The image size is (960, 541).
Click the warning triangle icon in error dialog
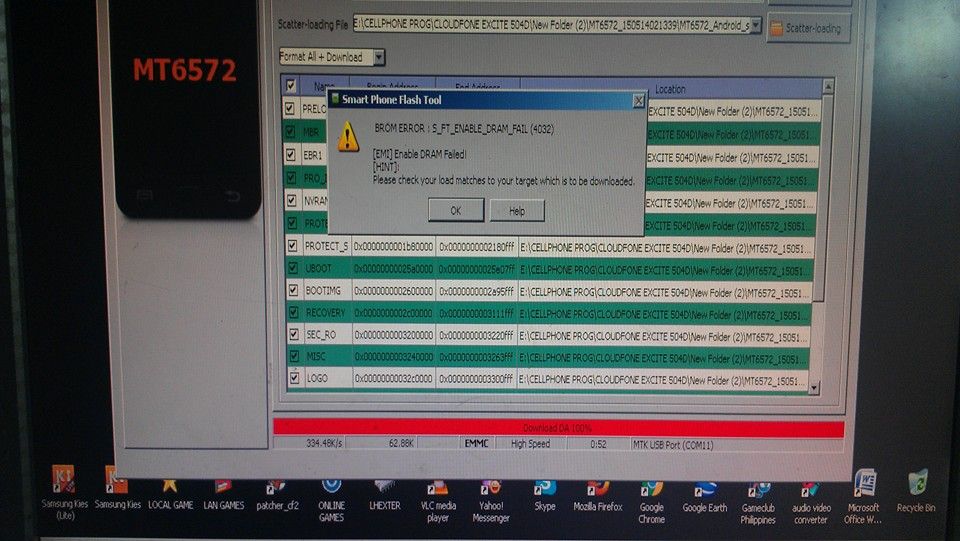tap(348, 136)
